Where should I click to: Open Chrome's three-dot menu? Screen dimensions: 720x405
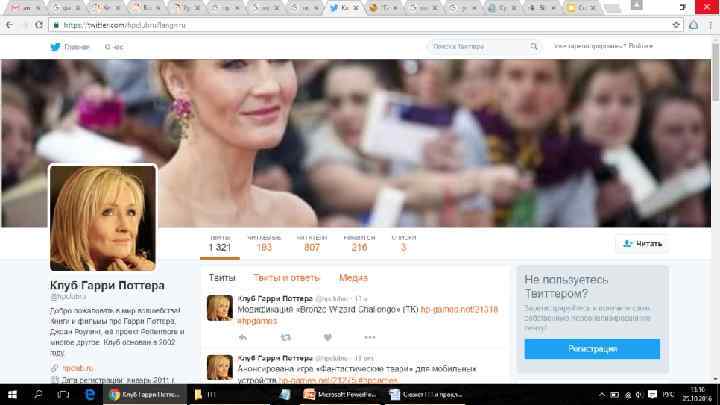pos(711,25)
